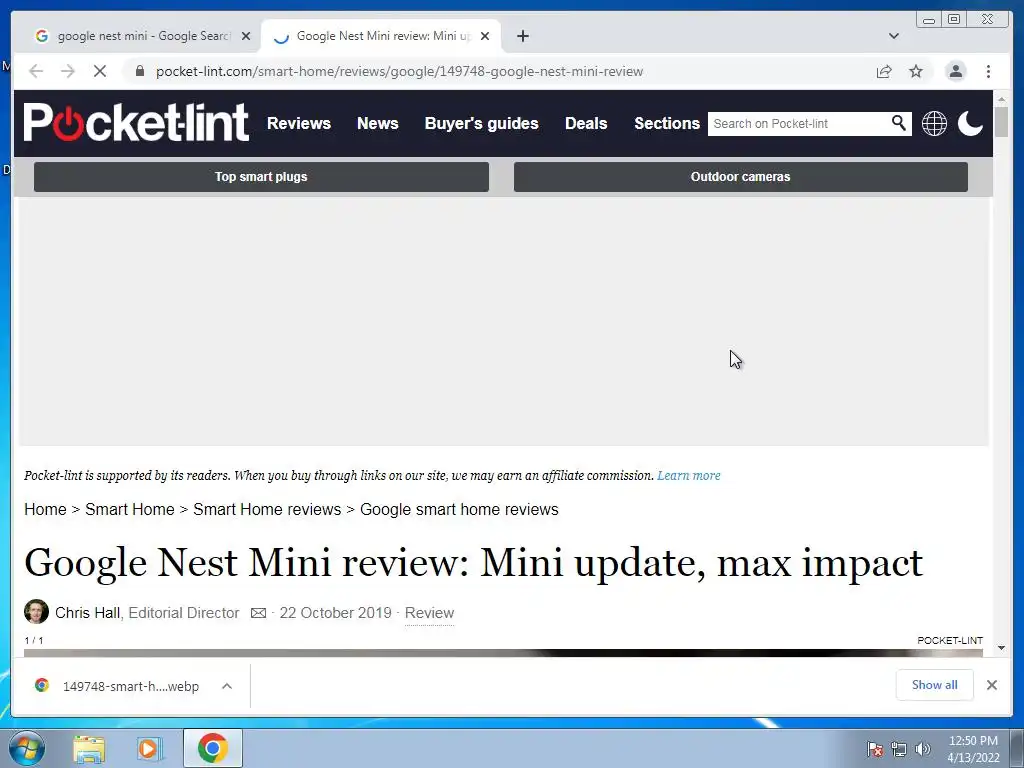Image resolution: width=1024 pixels, height=768 pixels.
Task: Expand download item options chevron
Action: point(227,686)
